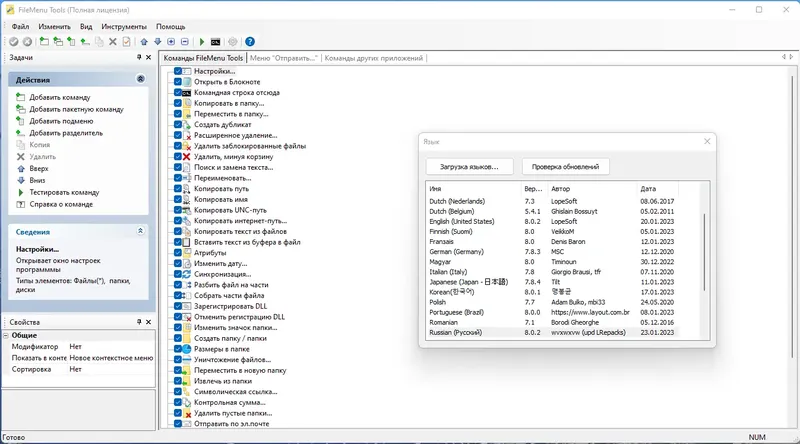The height and width of the screenshot is (444, 800).
Task: Click the Add separator toolbar icon
Action: click(x=85, y=42)
